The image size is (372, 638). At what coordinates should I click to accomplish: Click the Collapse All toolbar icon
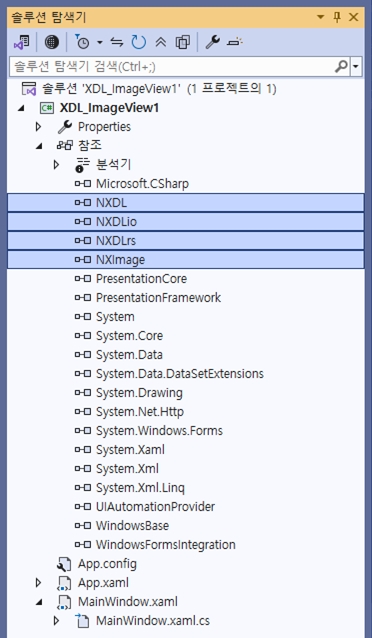(x=161, y=42)
